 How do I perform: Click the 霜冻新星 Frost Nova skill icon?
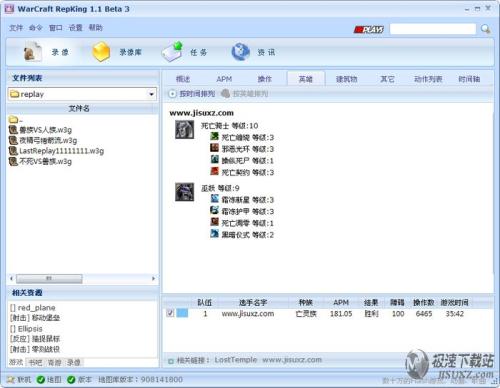pos(214,199)
